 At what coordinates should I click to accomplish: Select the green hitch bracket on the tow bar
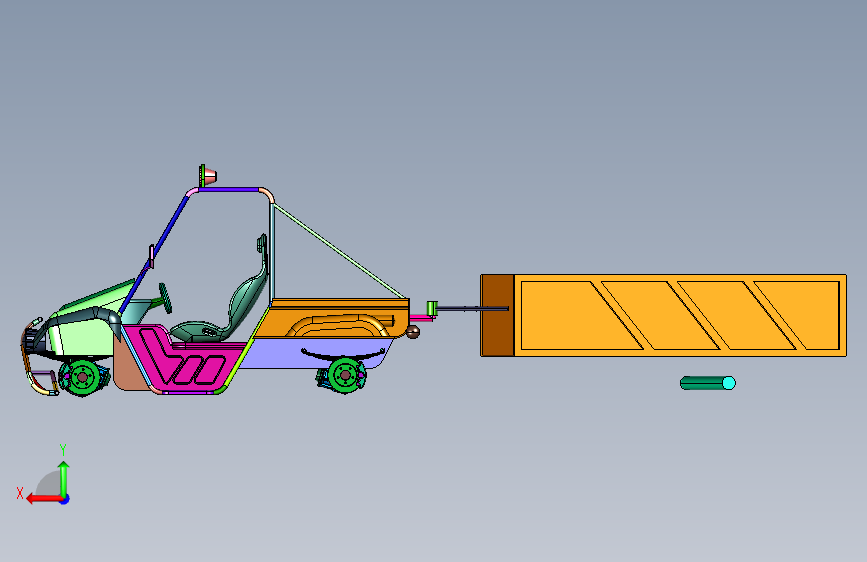(432, 308)
